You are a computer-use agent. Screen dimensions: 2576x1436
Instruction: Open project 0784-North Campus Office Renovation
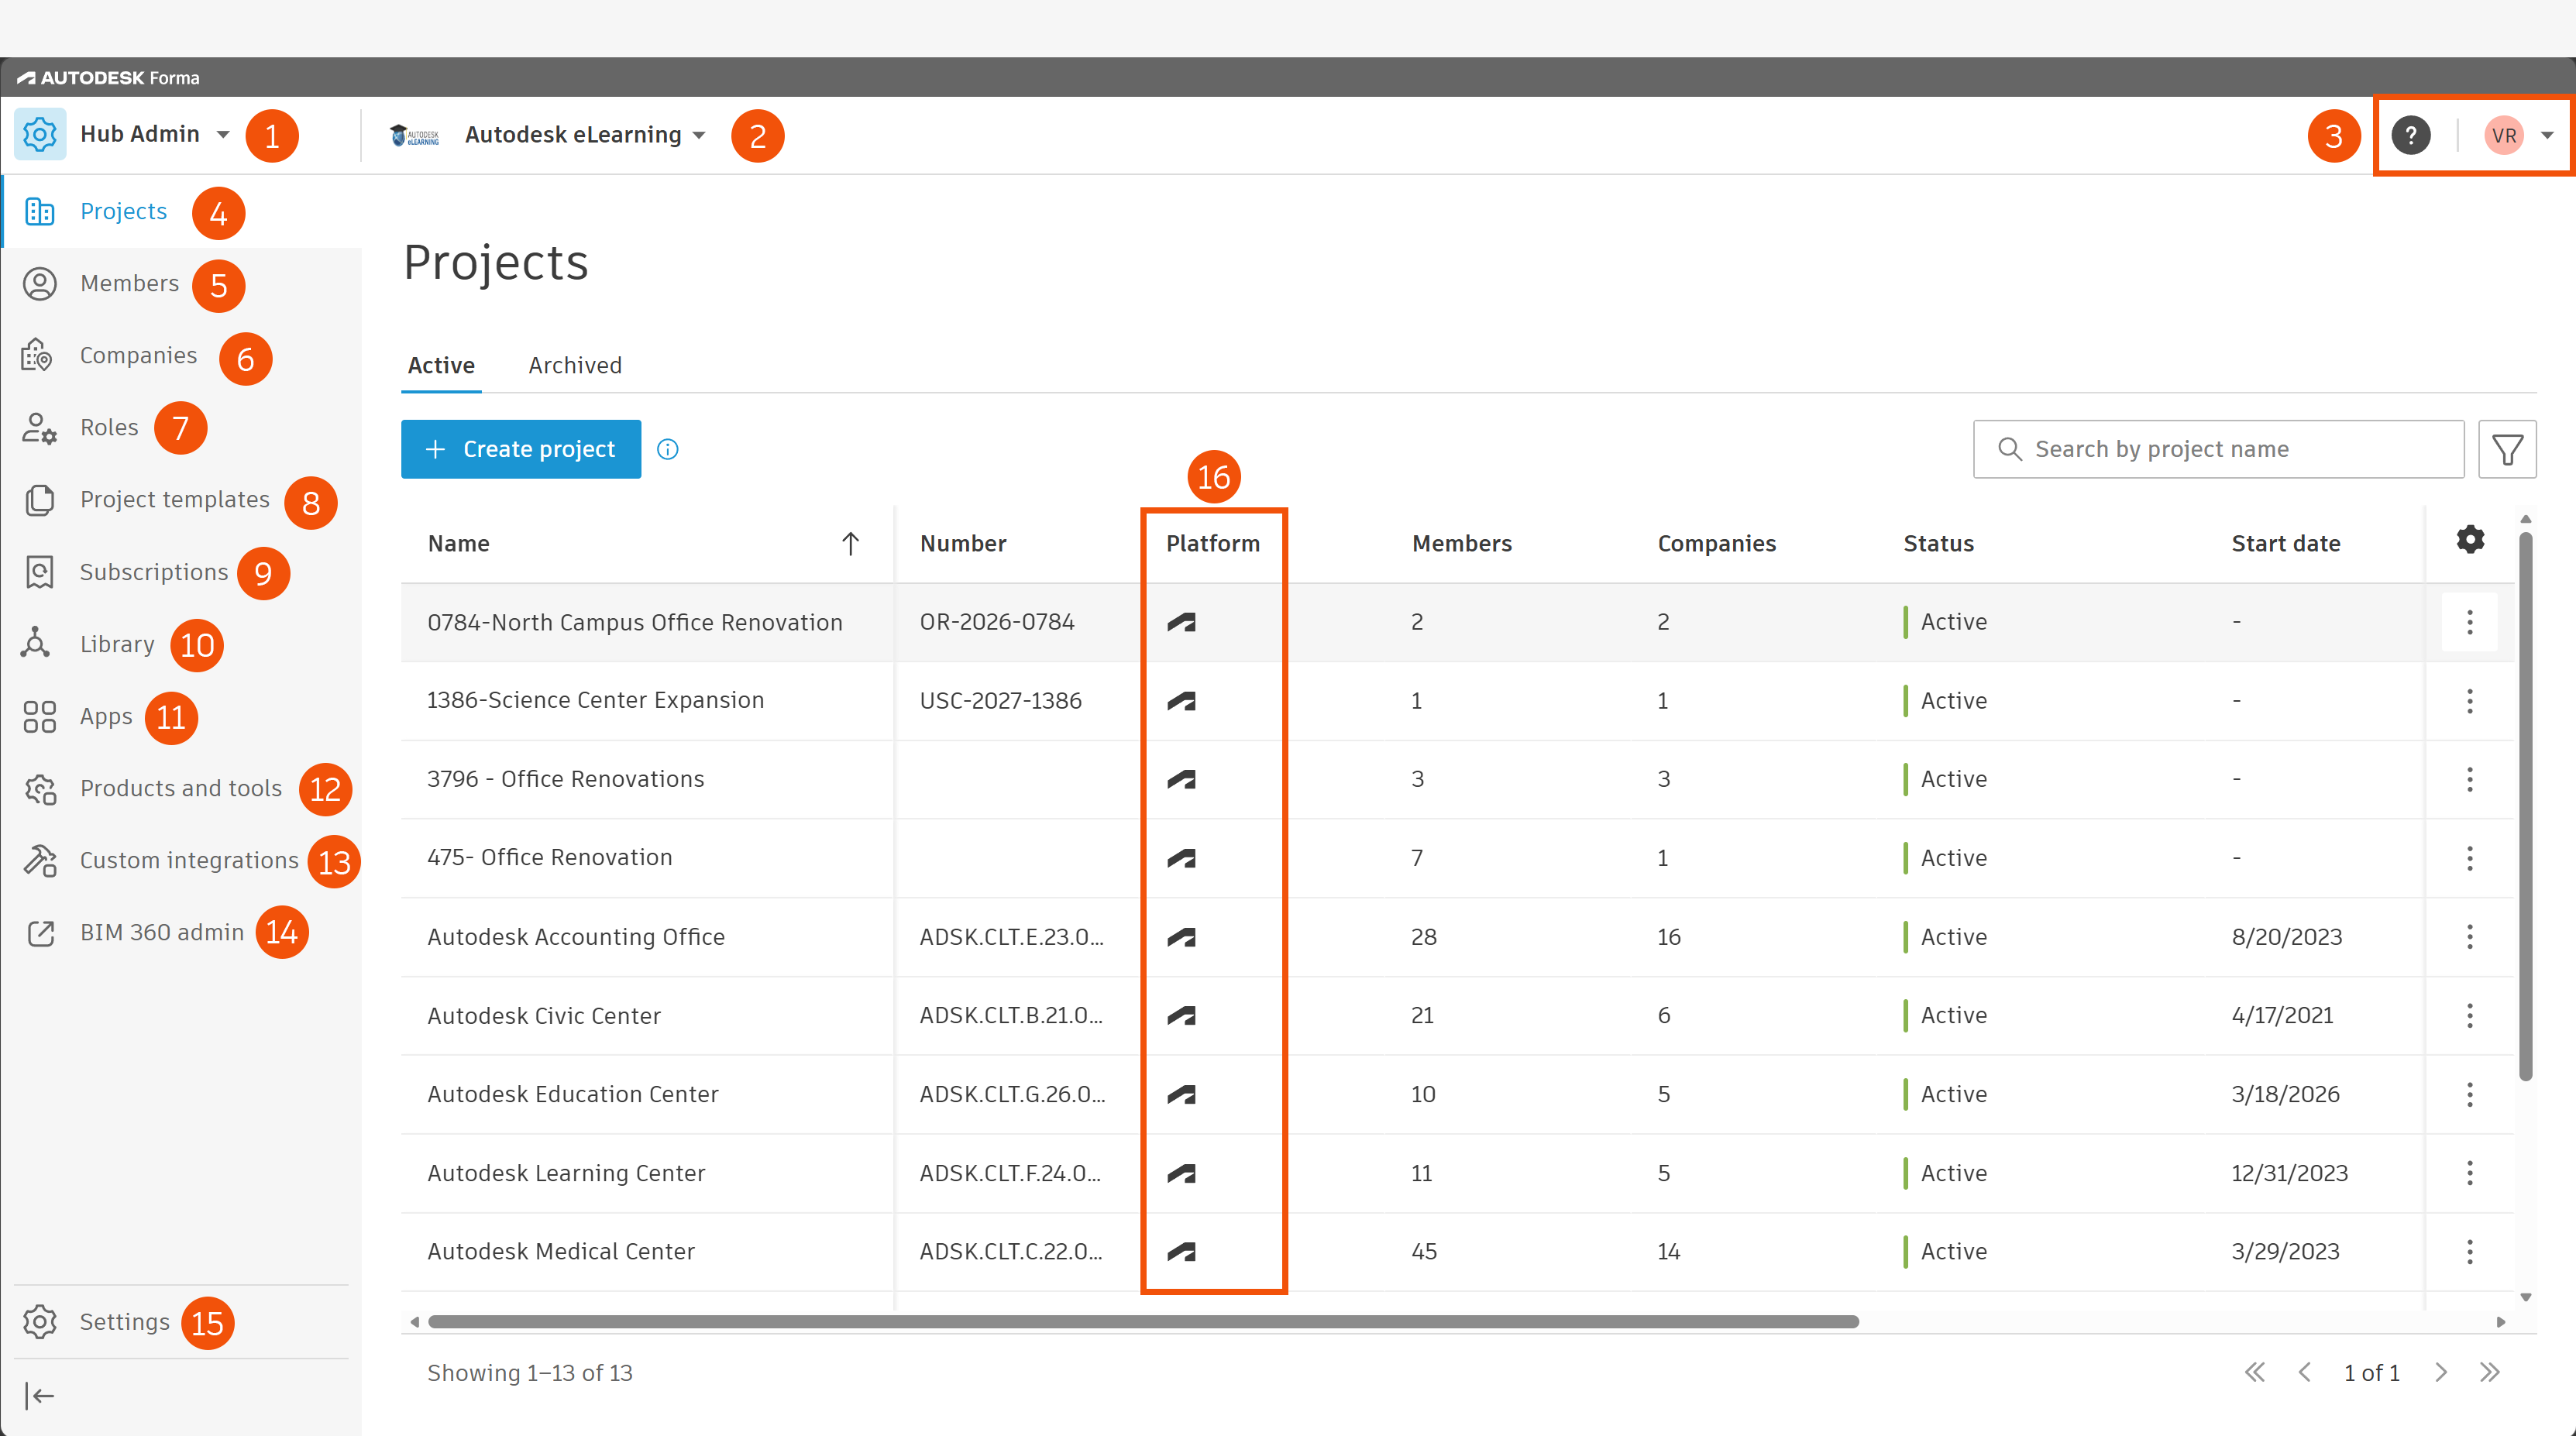click(634, 622)
